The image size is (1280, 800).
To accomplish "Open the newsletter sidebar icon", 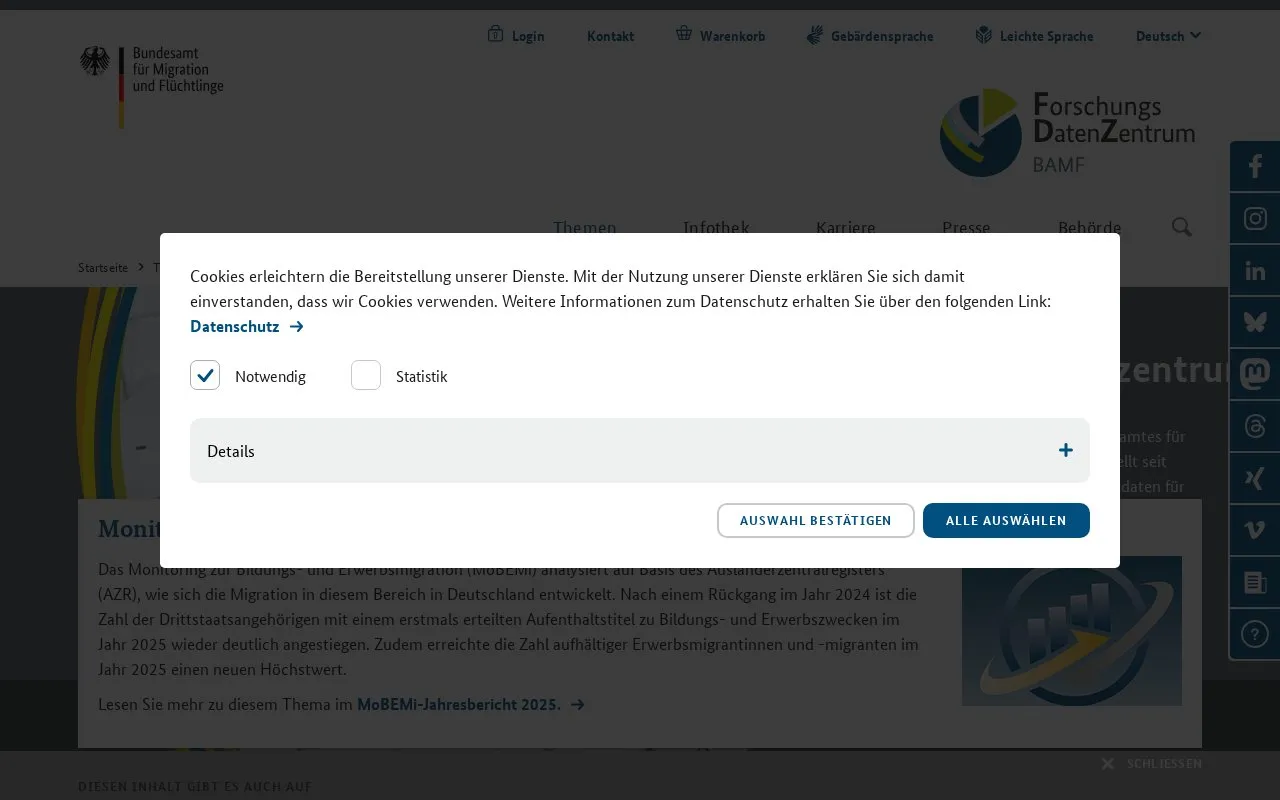I will [x=1255, y=582].
